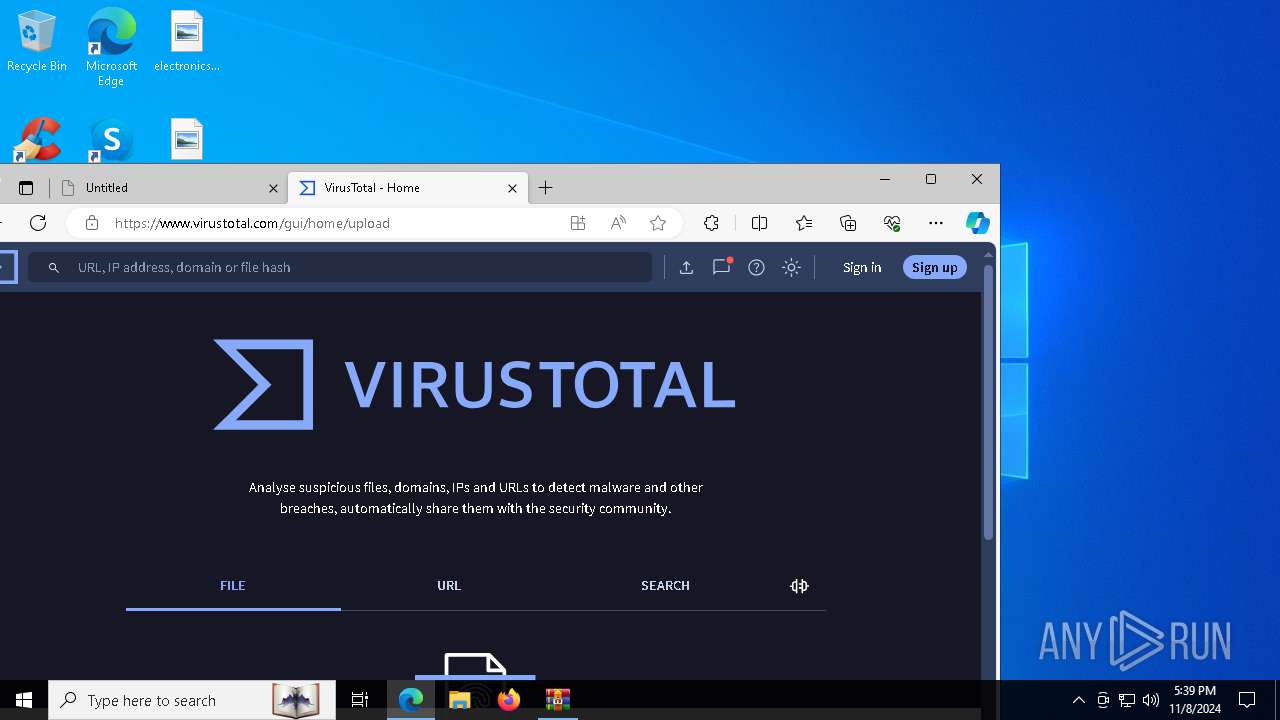Launch Firefox from taskbar
Screen dimensions: 1280x720
click(x=508, y=700)
